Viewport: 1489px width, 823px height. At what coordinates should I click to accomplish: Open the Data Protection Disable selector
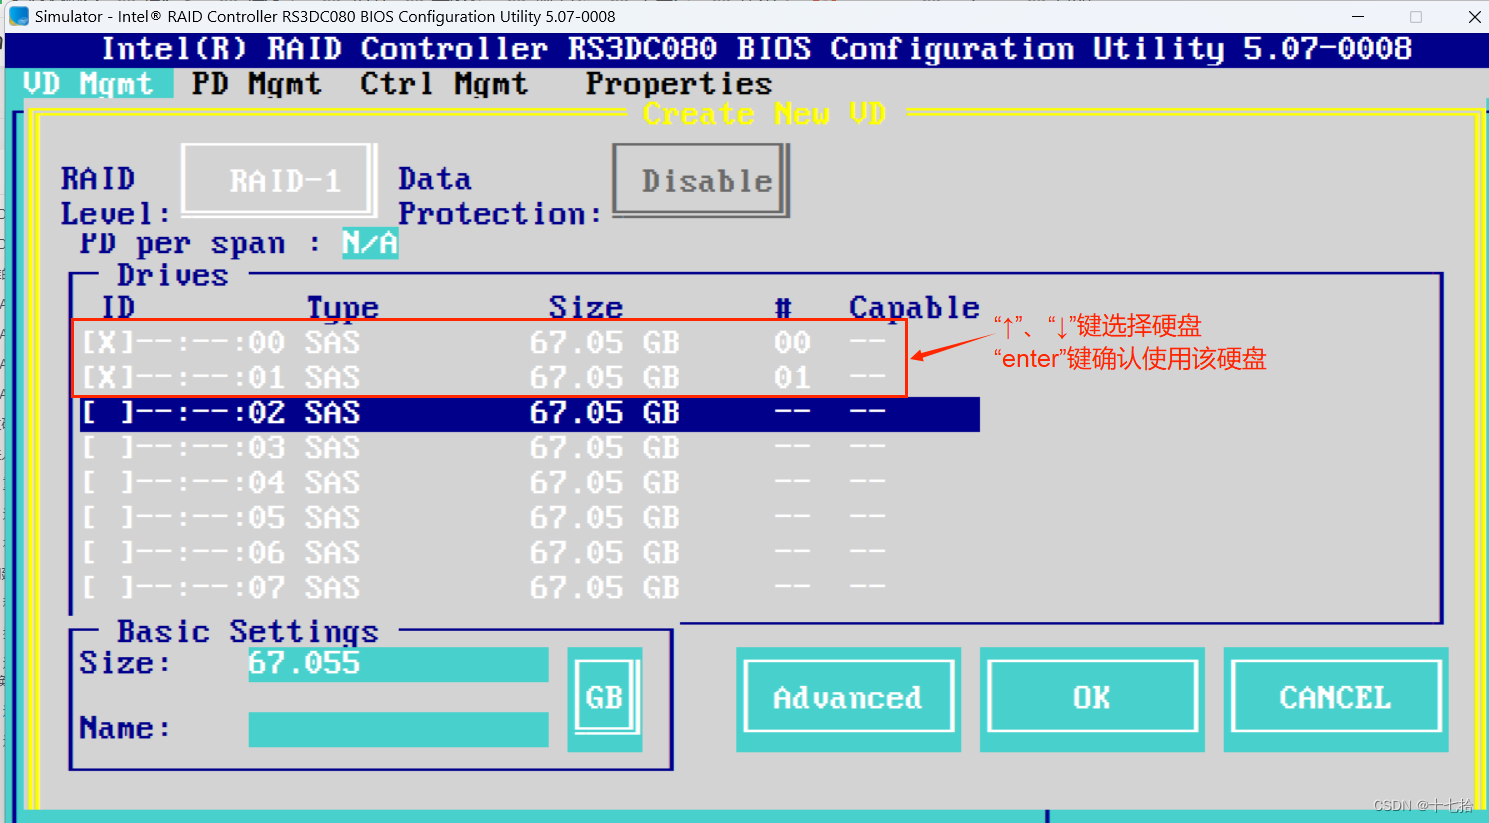click(701, 181)
